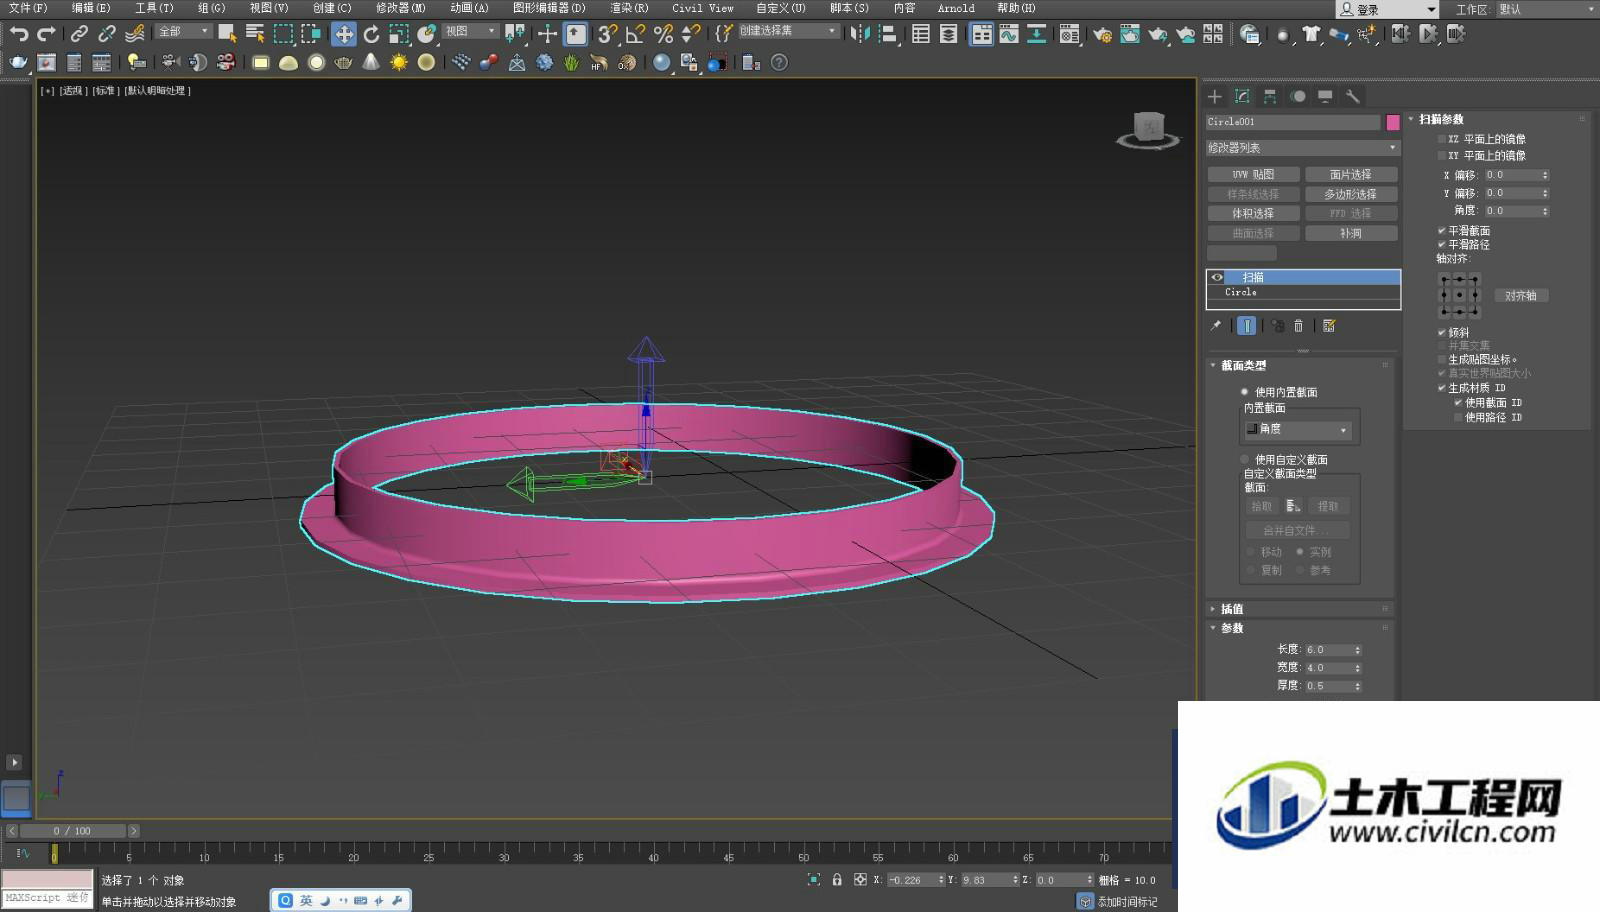Image resolution: width=1600 pixels, height=912 pixels.
Task: Click the Percent Snap toggle icon
Action: tap(662, 34)
